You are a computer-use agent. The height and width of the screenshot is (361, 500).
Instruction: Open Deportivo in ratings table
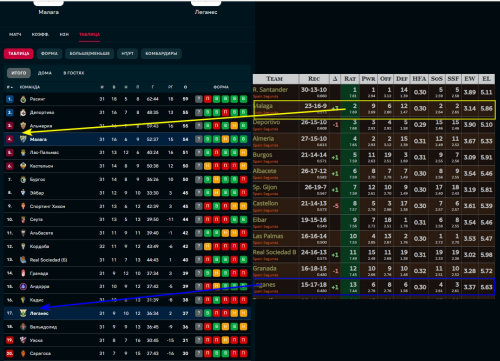point(266,122)
